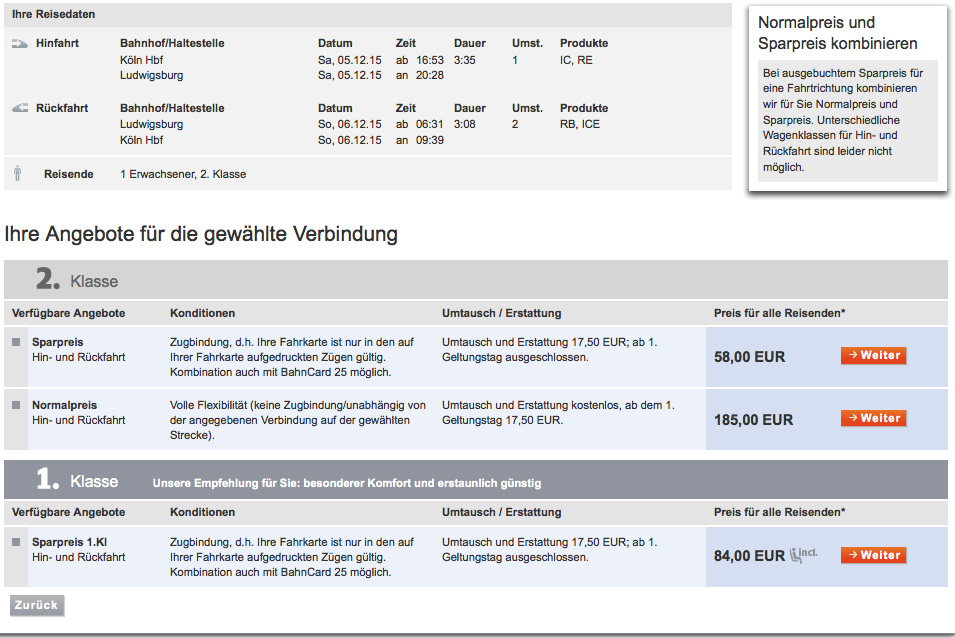Click the Ihre Angebote für die gewählte Verbindung heading

(x=201, y=234)
